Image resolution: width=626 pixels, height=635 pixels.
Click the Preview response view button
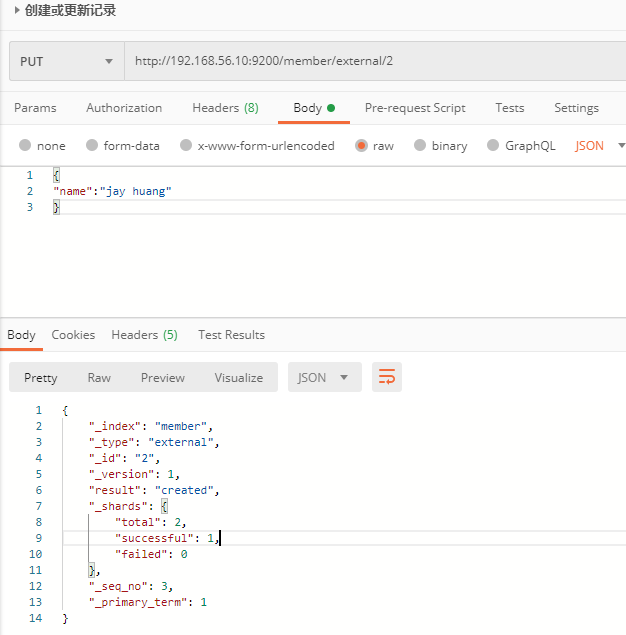[x=163, y=377]
